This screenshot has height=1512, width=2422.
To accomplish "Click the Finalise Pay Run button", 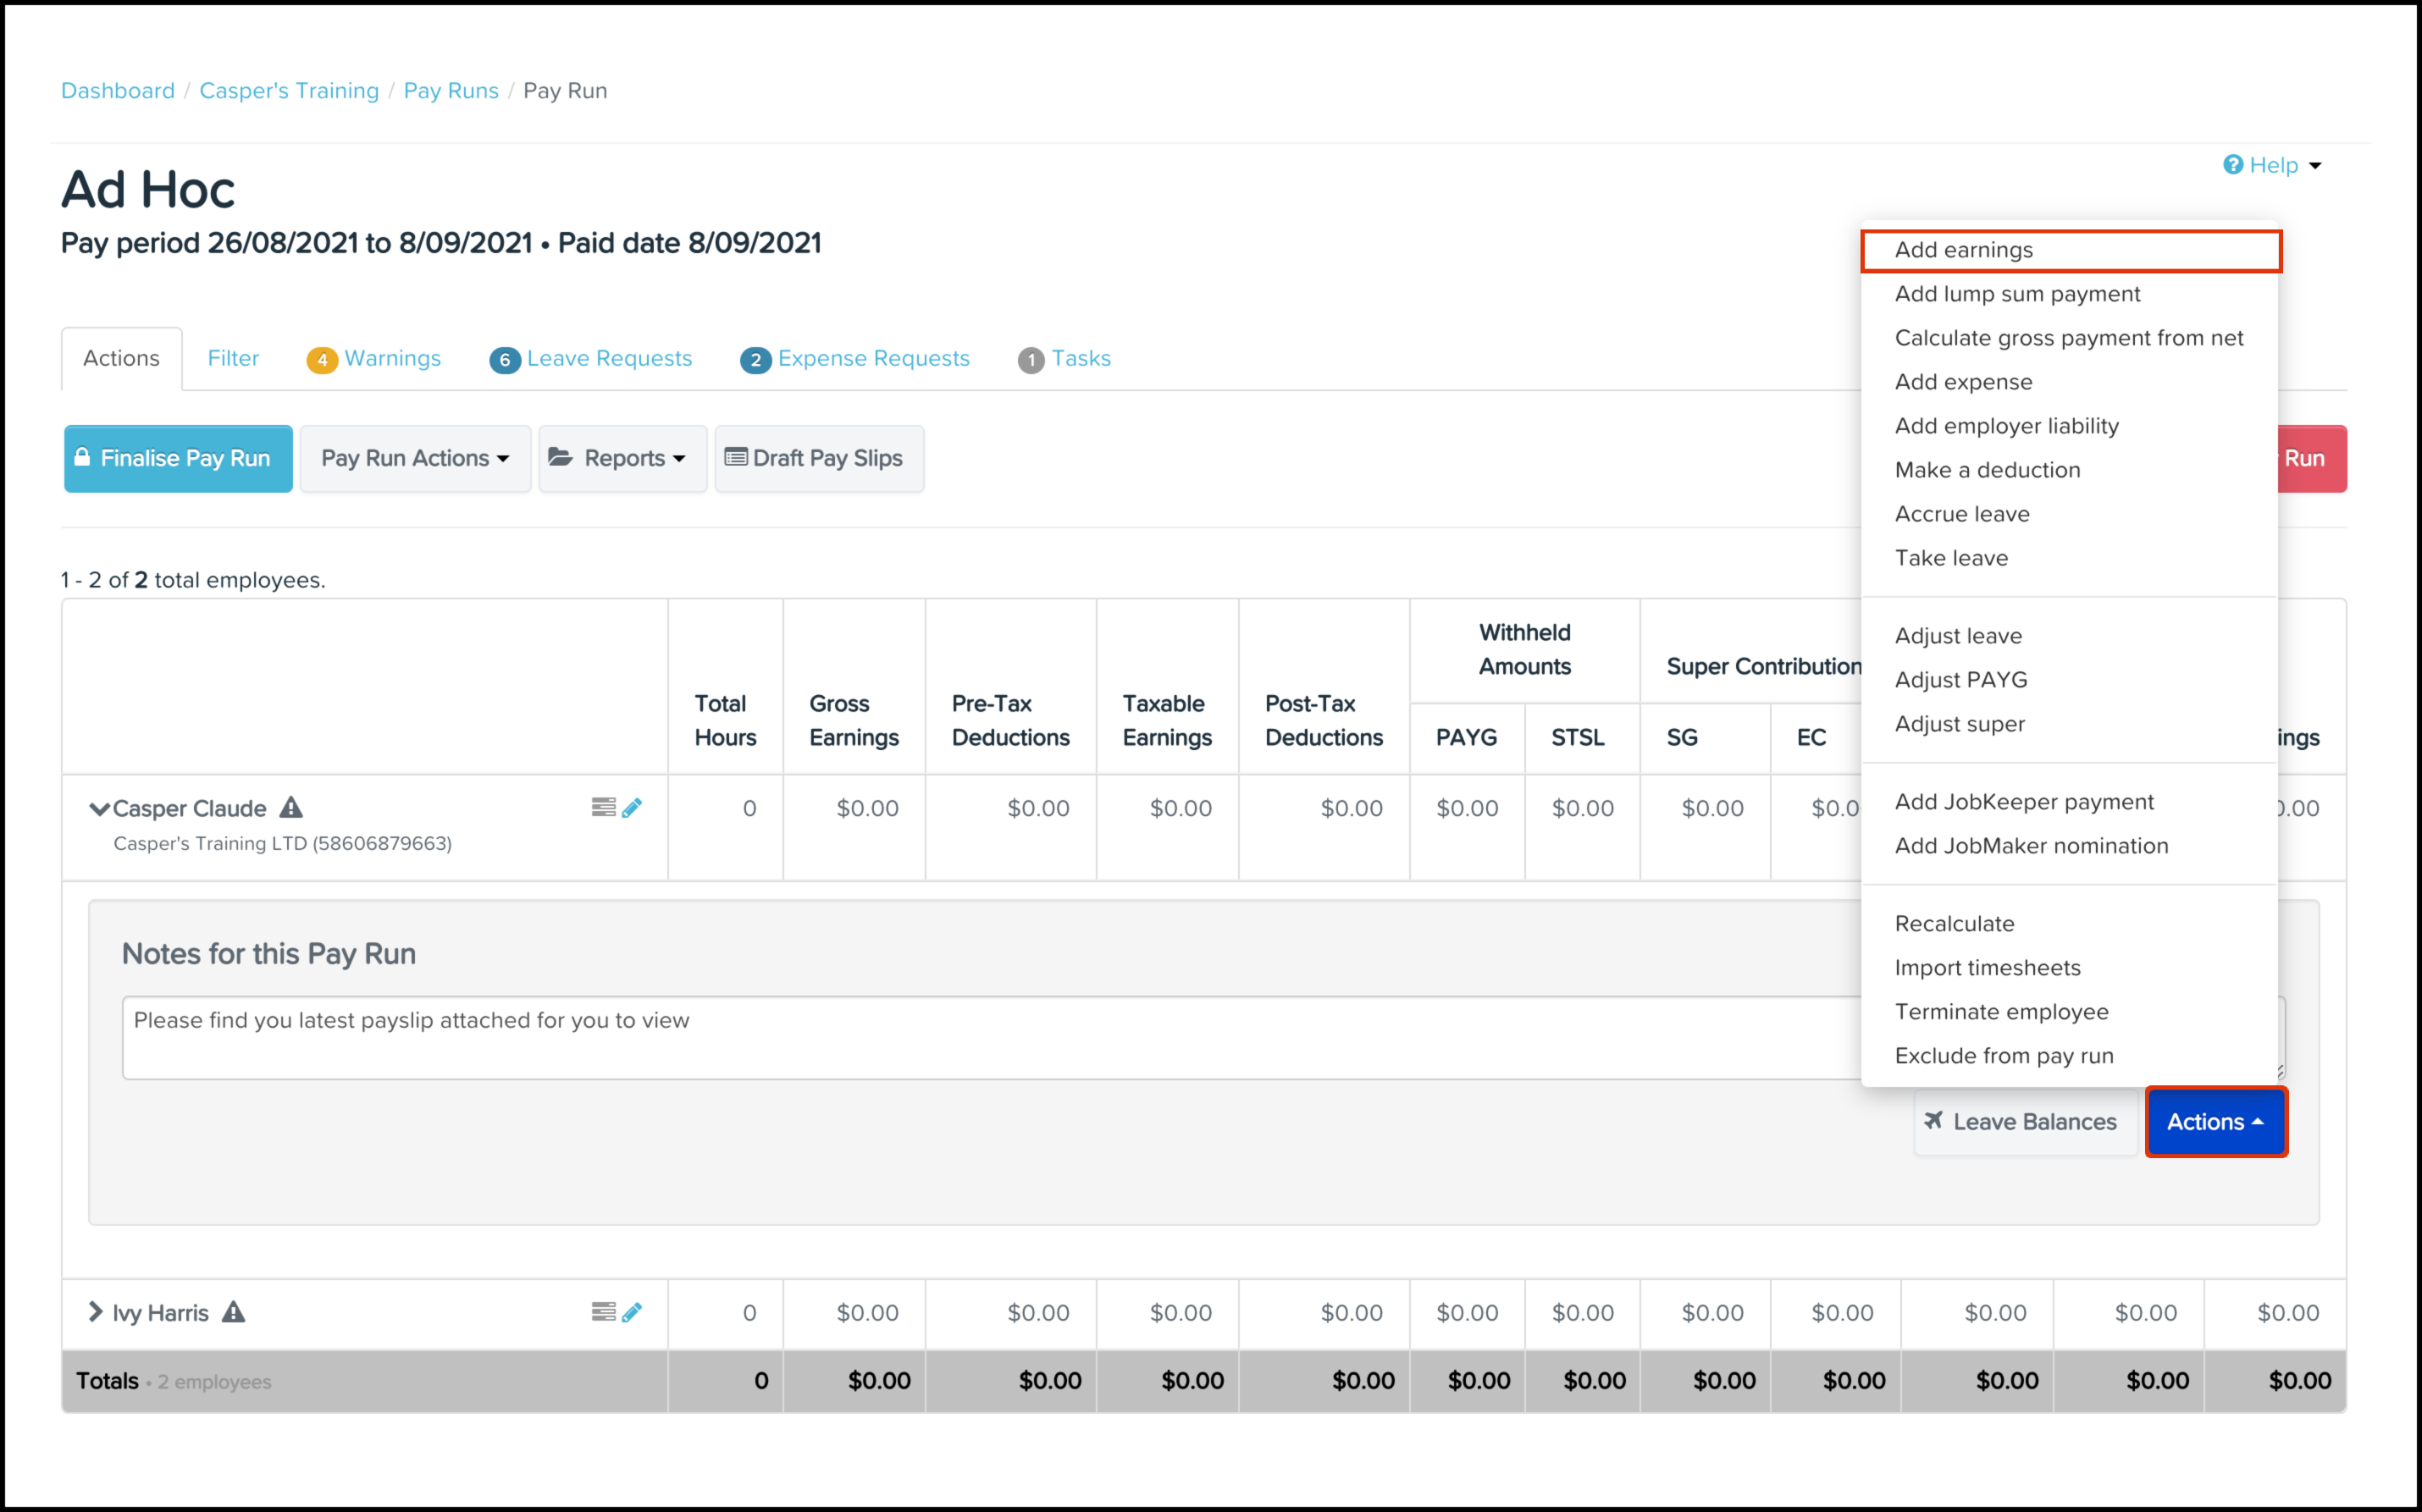I will click(178, 458).
